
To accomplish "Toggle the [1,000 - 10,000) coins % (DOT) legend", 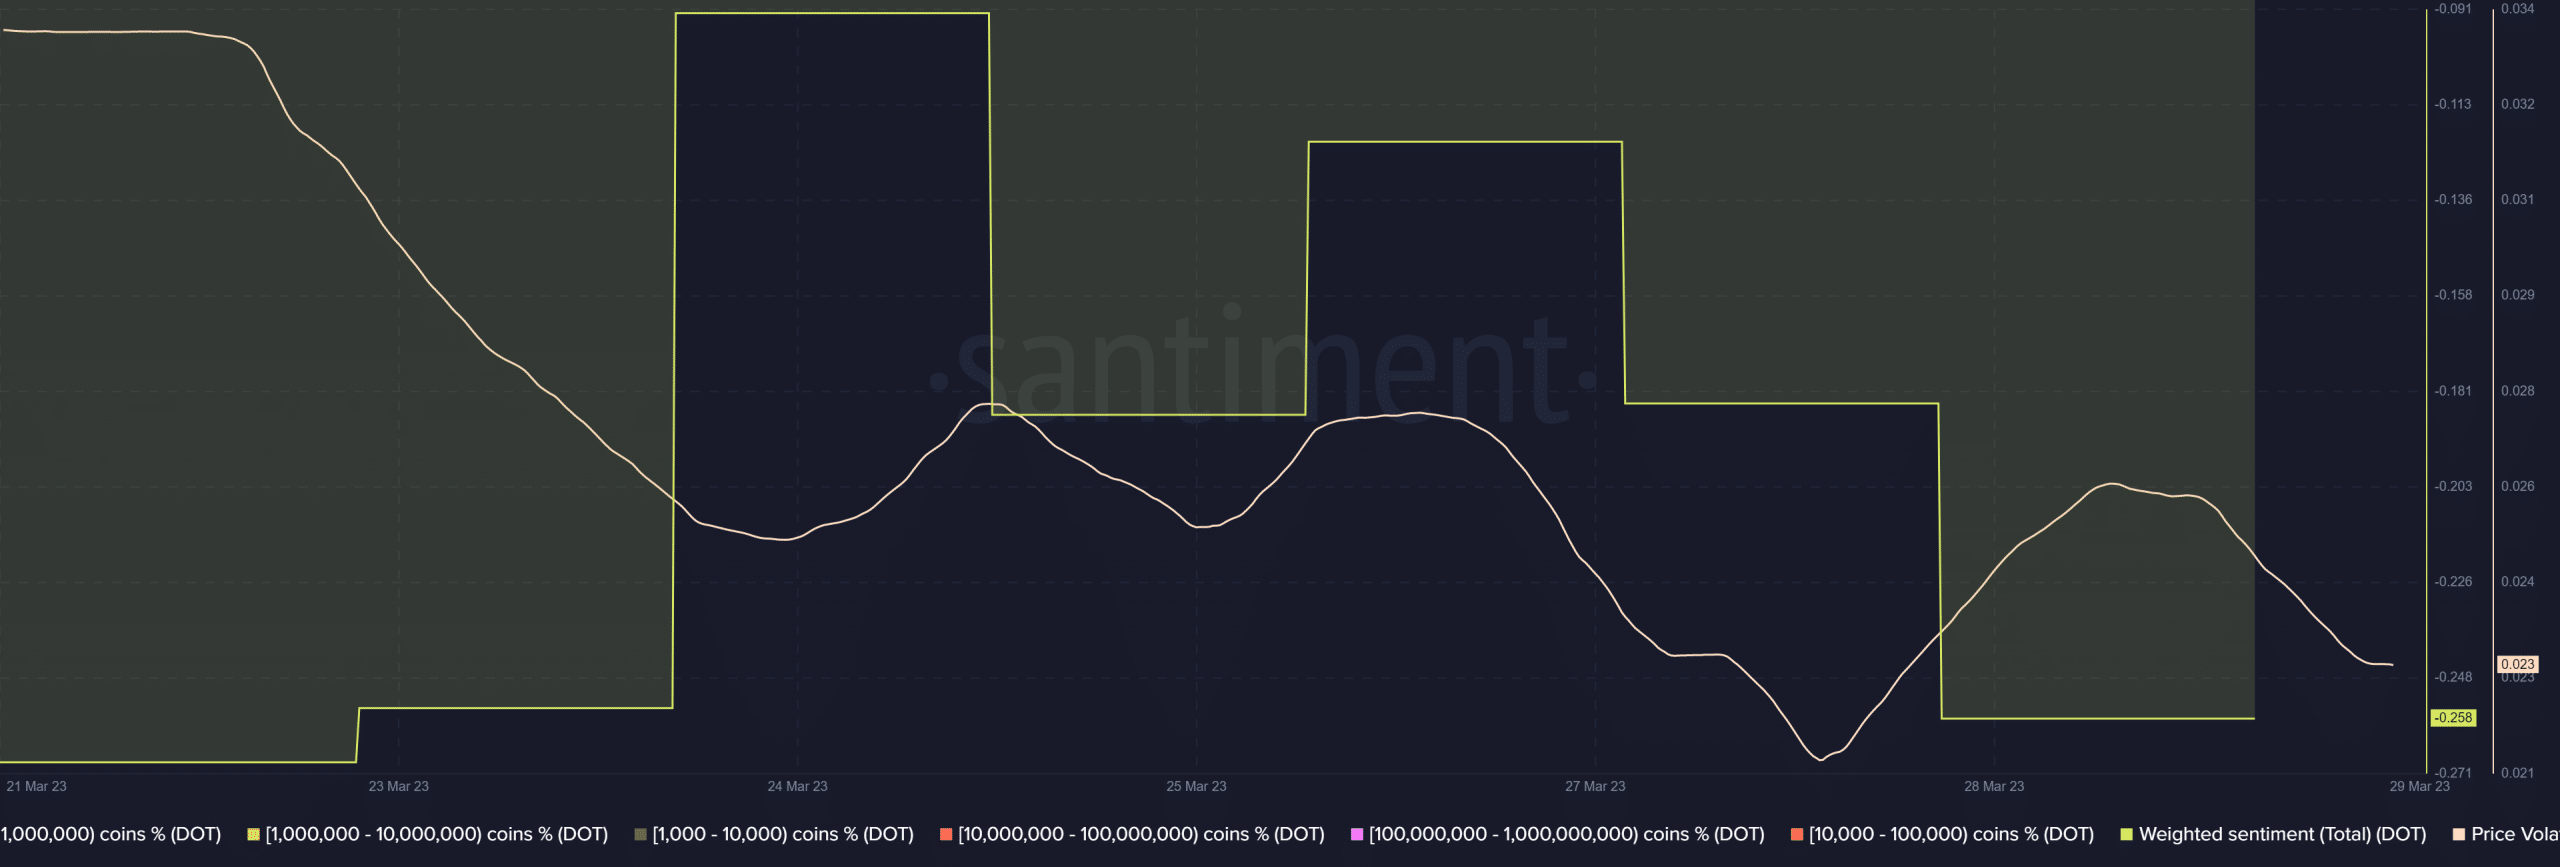I will (774, 834).
